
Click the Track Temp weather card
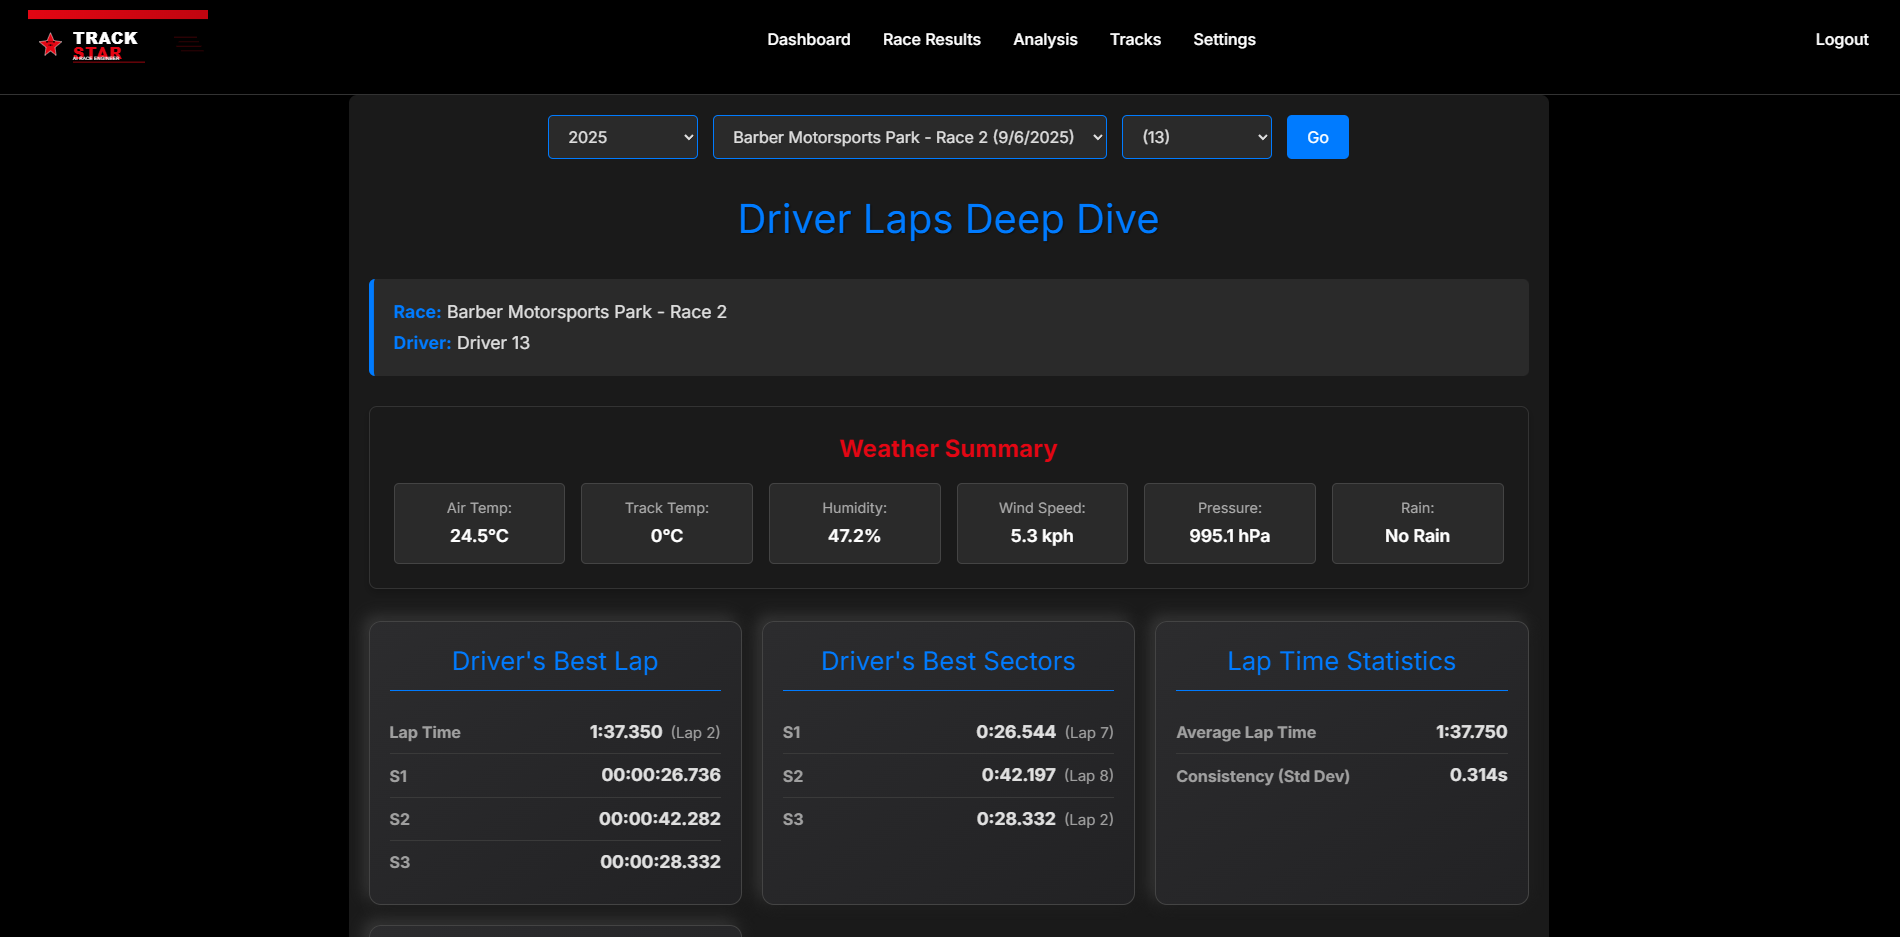[x=666, y=523]
